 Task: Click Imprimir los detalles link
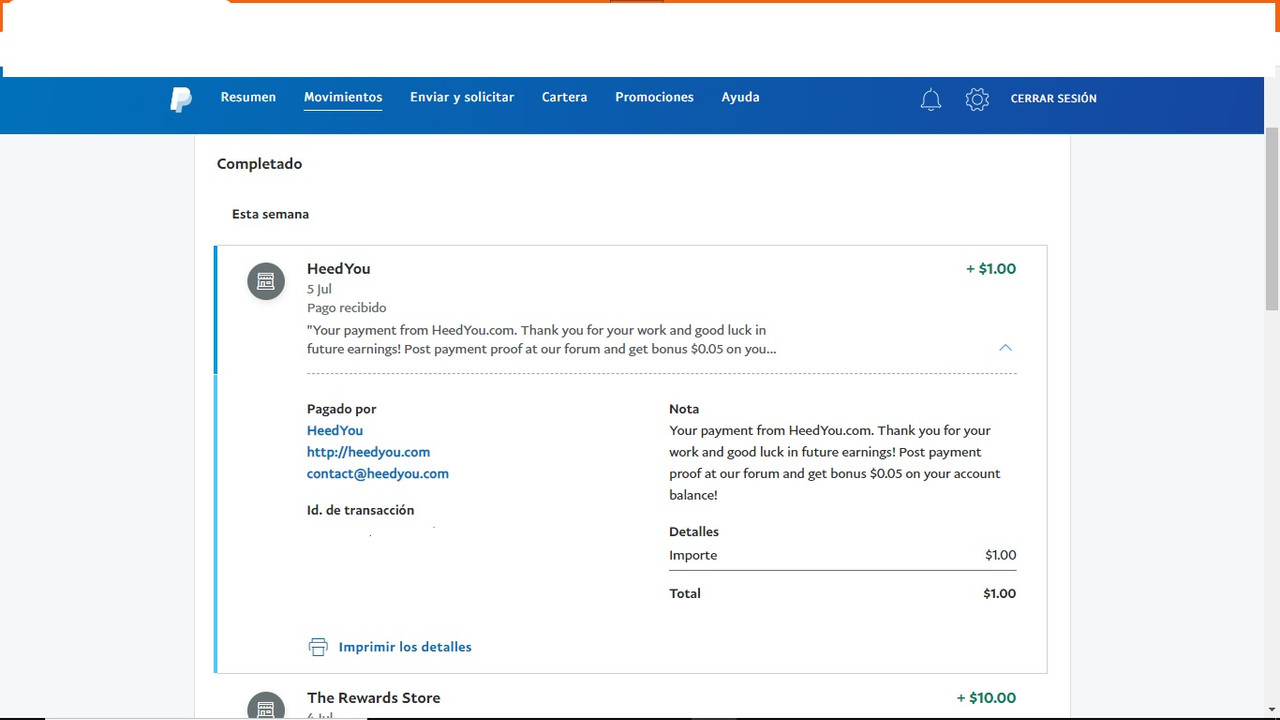pyautogui.click(x=405, y=647)
